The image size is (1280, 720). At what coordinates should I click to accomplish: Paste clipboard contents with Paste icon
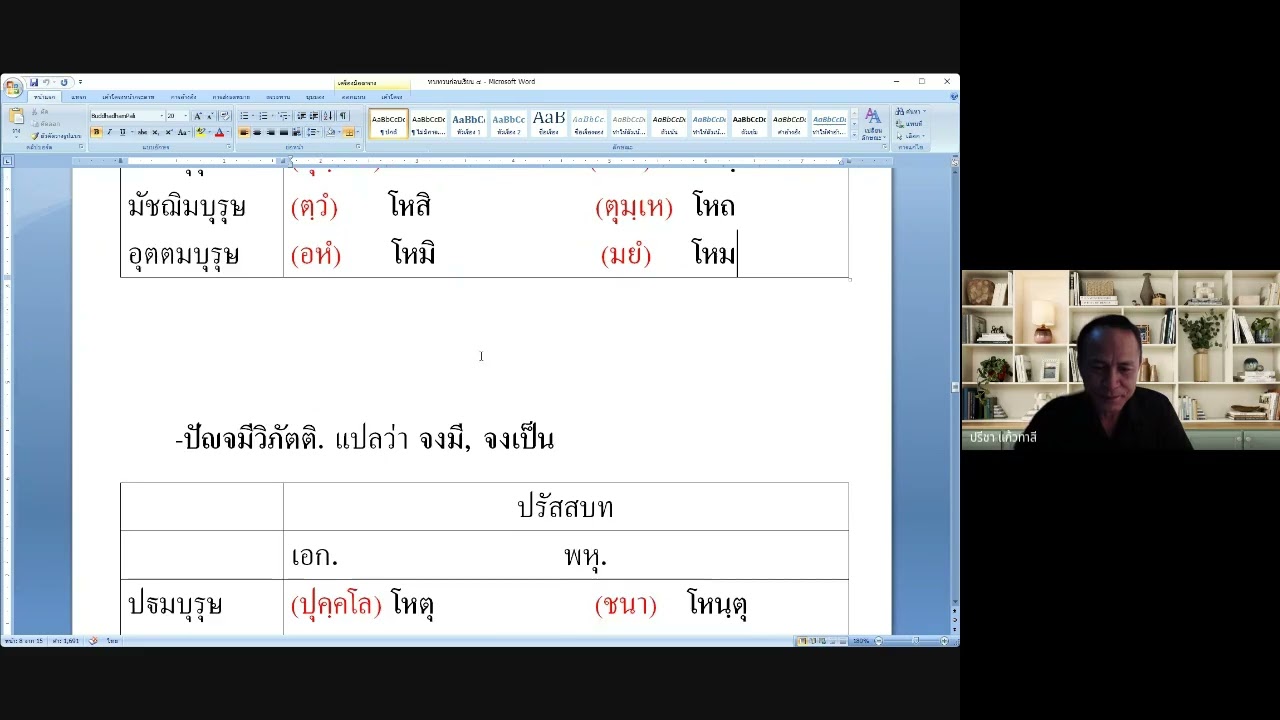pyautogui.click(x=16, y=115)
